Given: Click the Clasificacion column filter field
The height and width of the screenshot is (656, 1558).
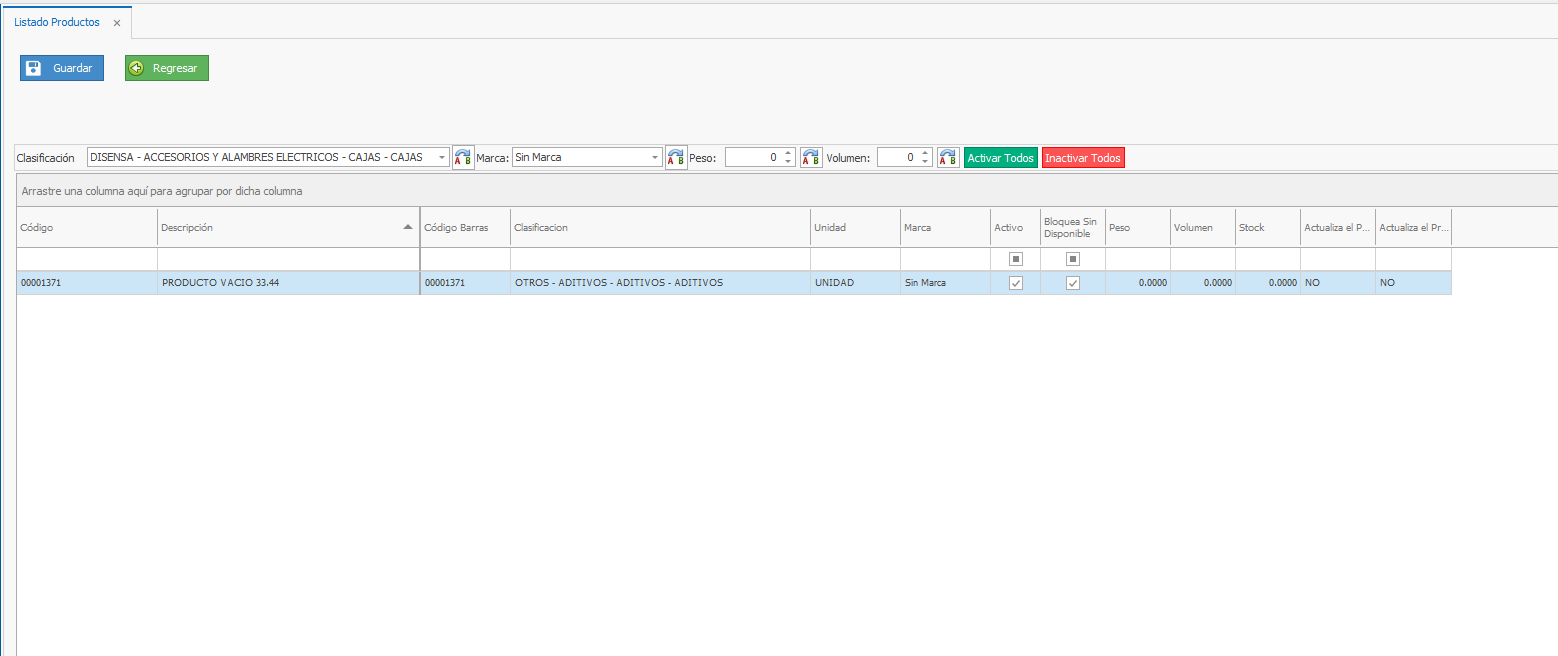Looking at the screenshot, I should pyautogui.click(x=660, y=259).
